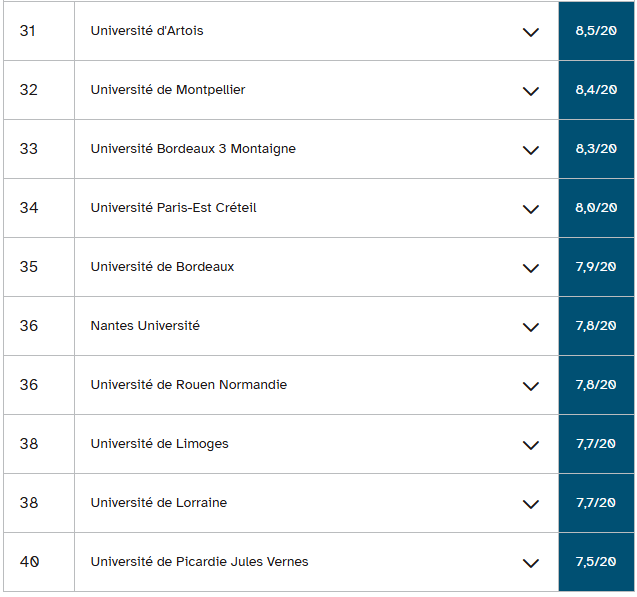Screen dimensions: 637x597
Task: Click the 7,5/20 score cell
Action: point(596,562)
